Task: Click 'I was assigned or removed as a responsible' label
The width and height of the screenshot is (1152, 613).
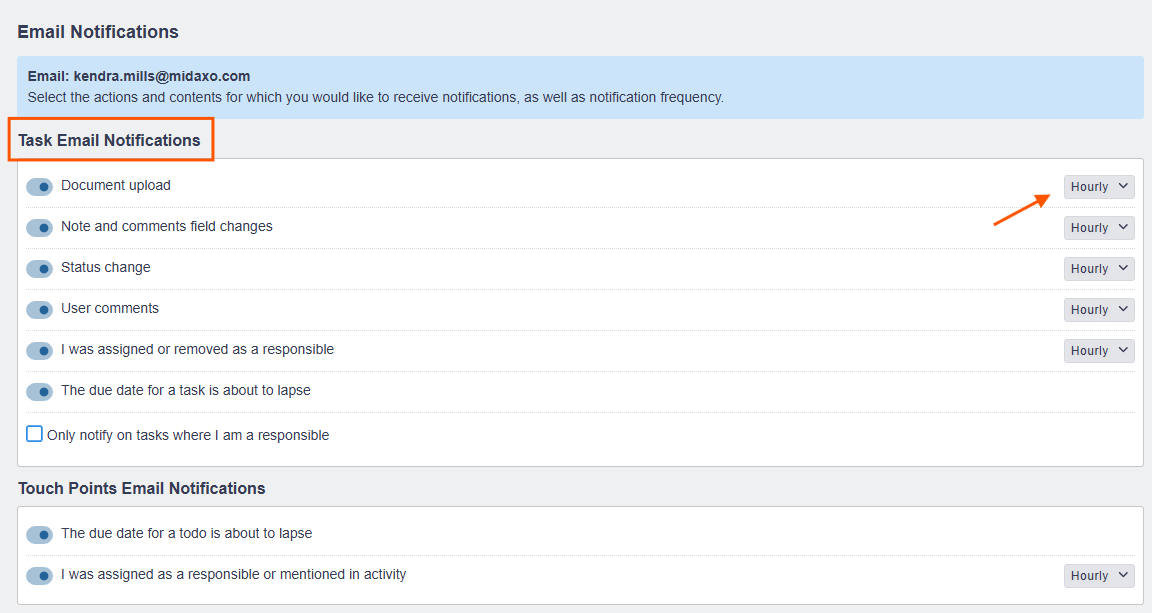Action: [198, 349]
